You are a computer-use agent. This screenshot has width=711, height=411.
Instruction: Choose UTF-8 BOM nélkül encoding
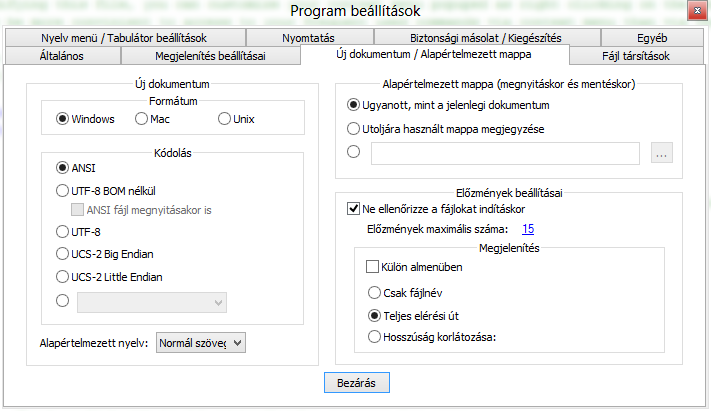(x=64, y=188)
